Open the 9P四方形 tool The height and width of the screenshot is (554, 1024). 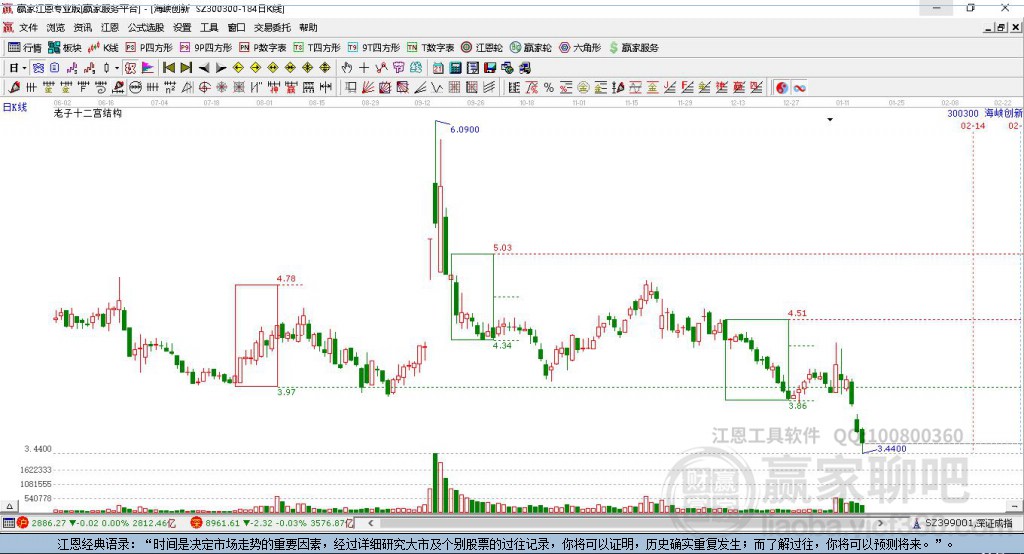coord(206,48)
